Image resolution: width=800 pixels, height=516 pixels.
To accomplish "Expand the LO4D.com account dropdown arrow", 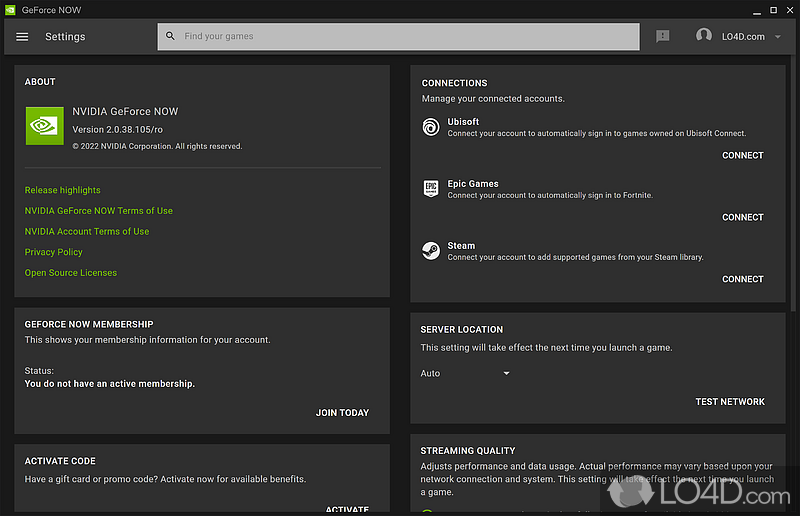I will (x=778, y=37).
